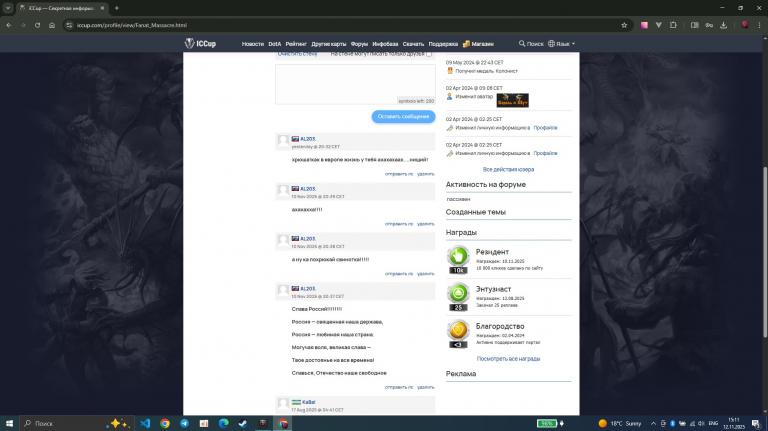
Task: Open the tab search dropdown arrow
Action: click(8, 8)
